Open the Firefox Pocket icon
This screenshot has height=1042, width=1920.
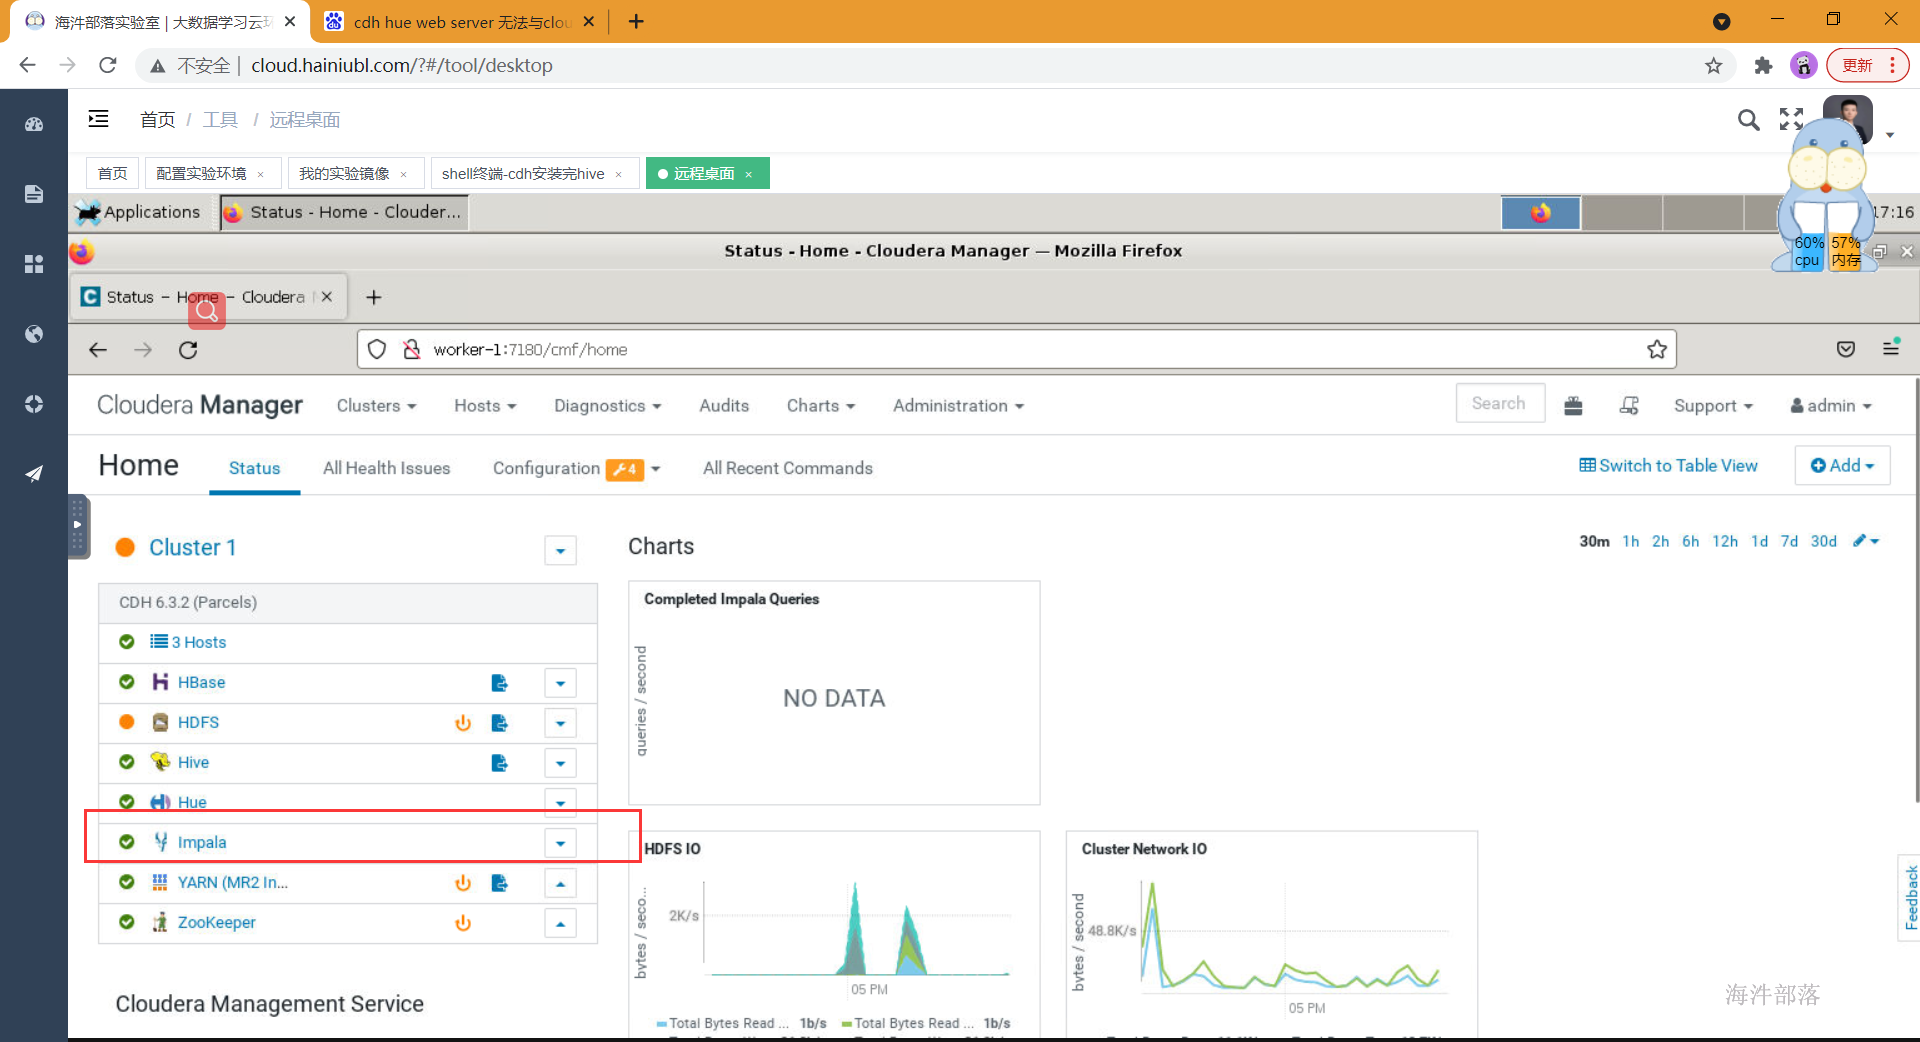click(1846, 349)
